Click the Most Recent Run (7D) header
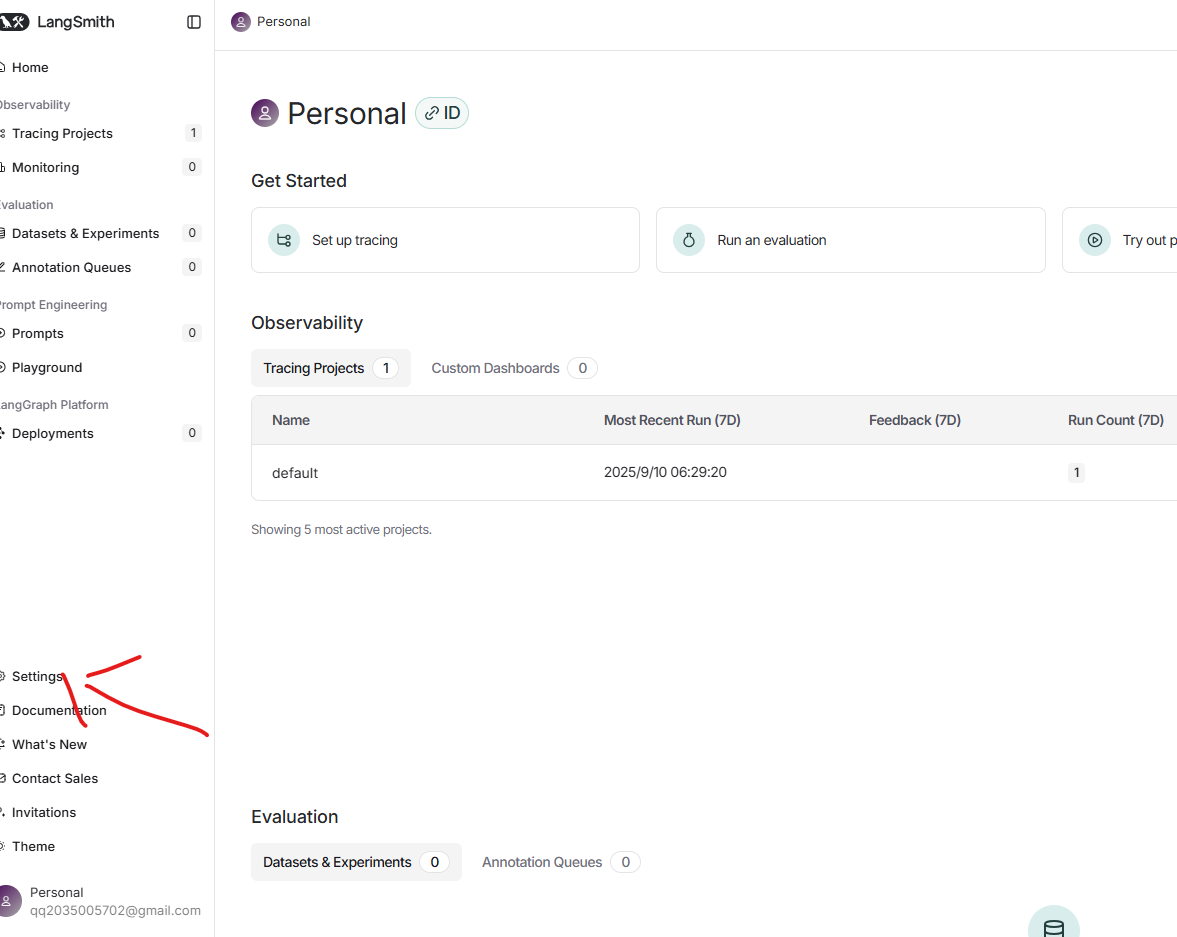 [672, 420]
